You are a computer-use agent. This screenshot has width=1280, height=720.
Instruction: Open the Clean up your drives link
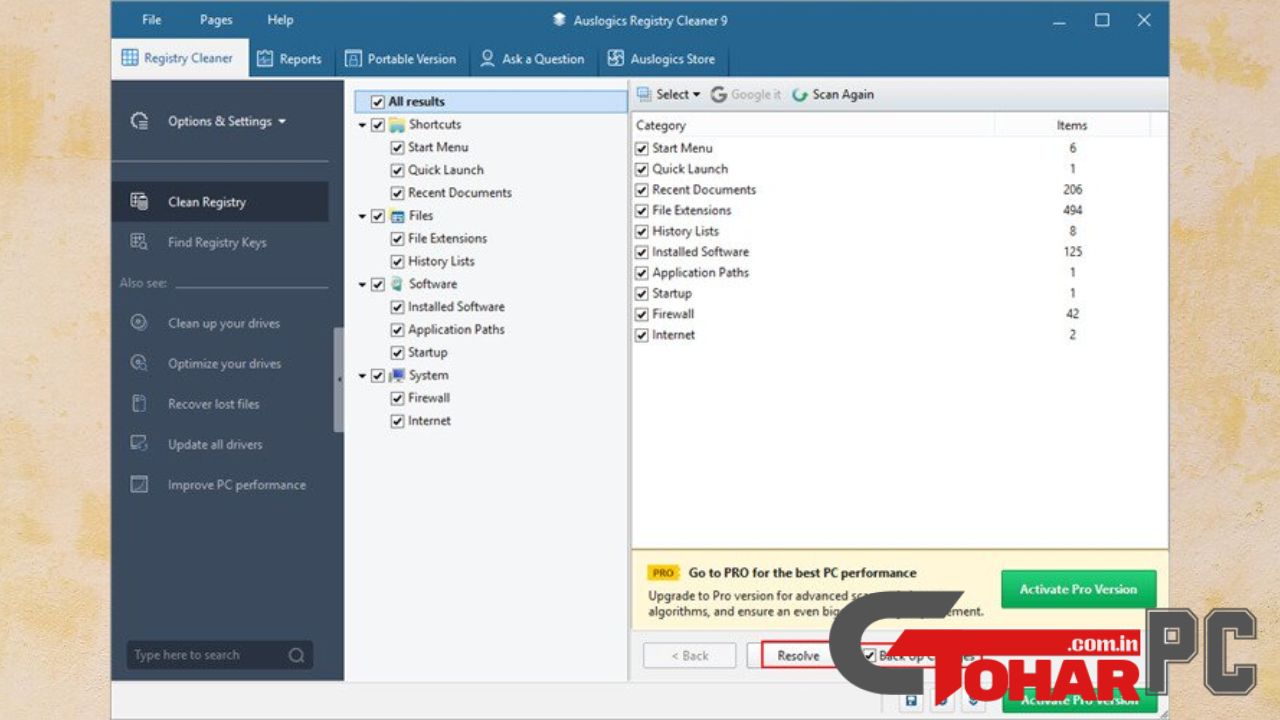pyautogui.click(x=224, y=323)
